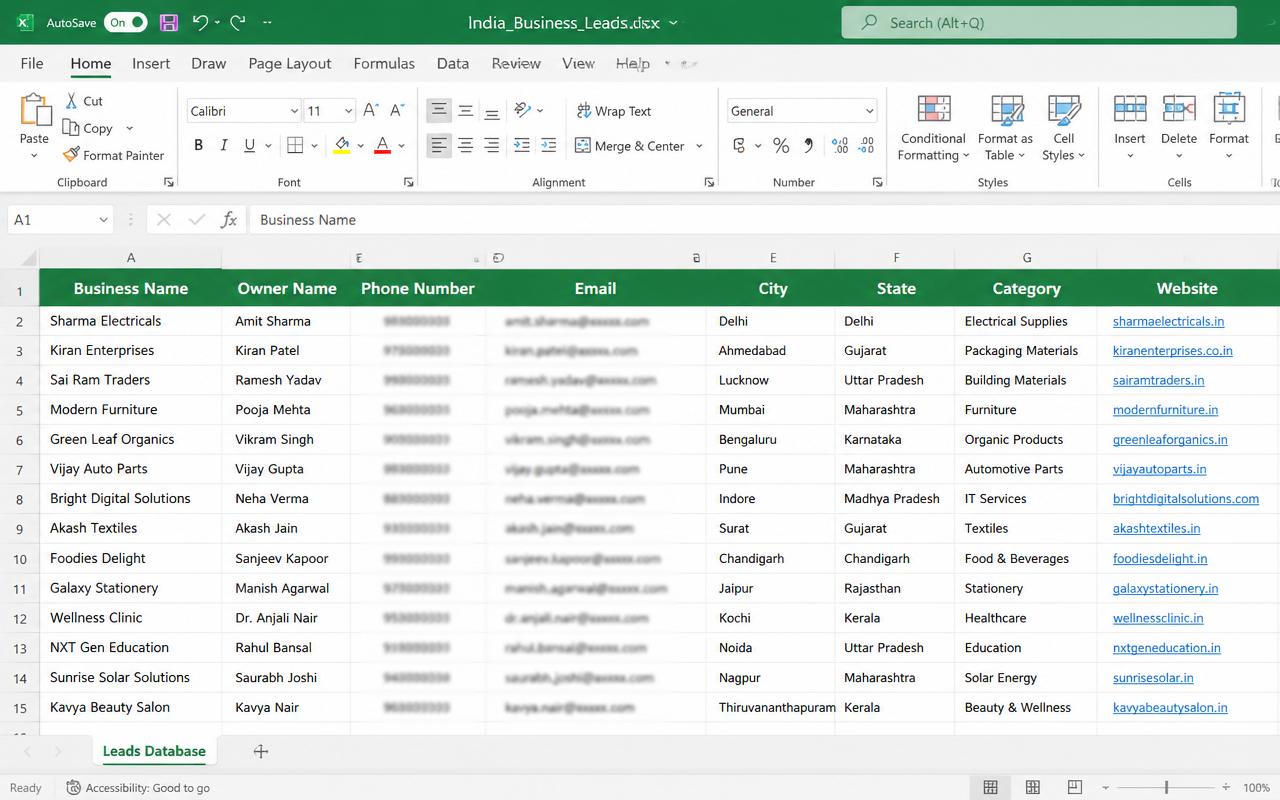Toggle Wrap Text
Image resolution: width=1280 pixels, height=800 pixels.
coord(613,111)
